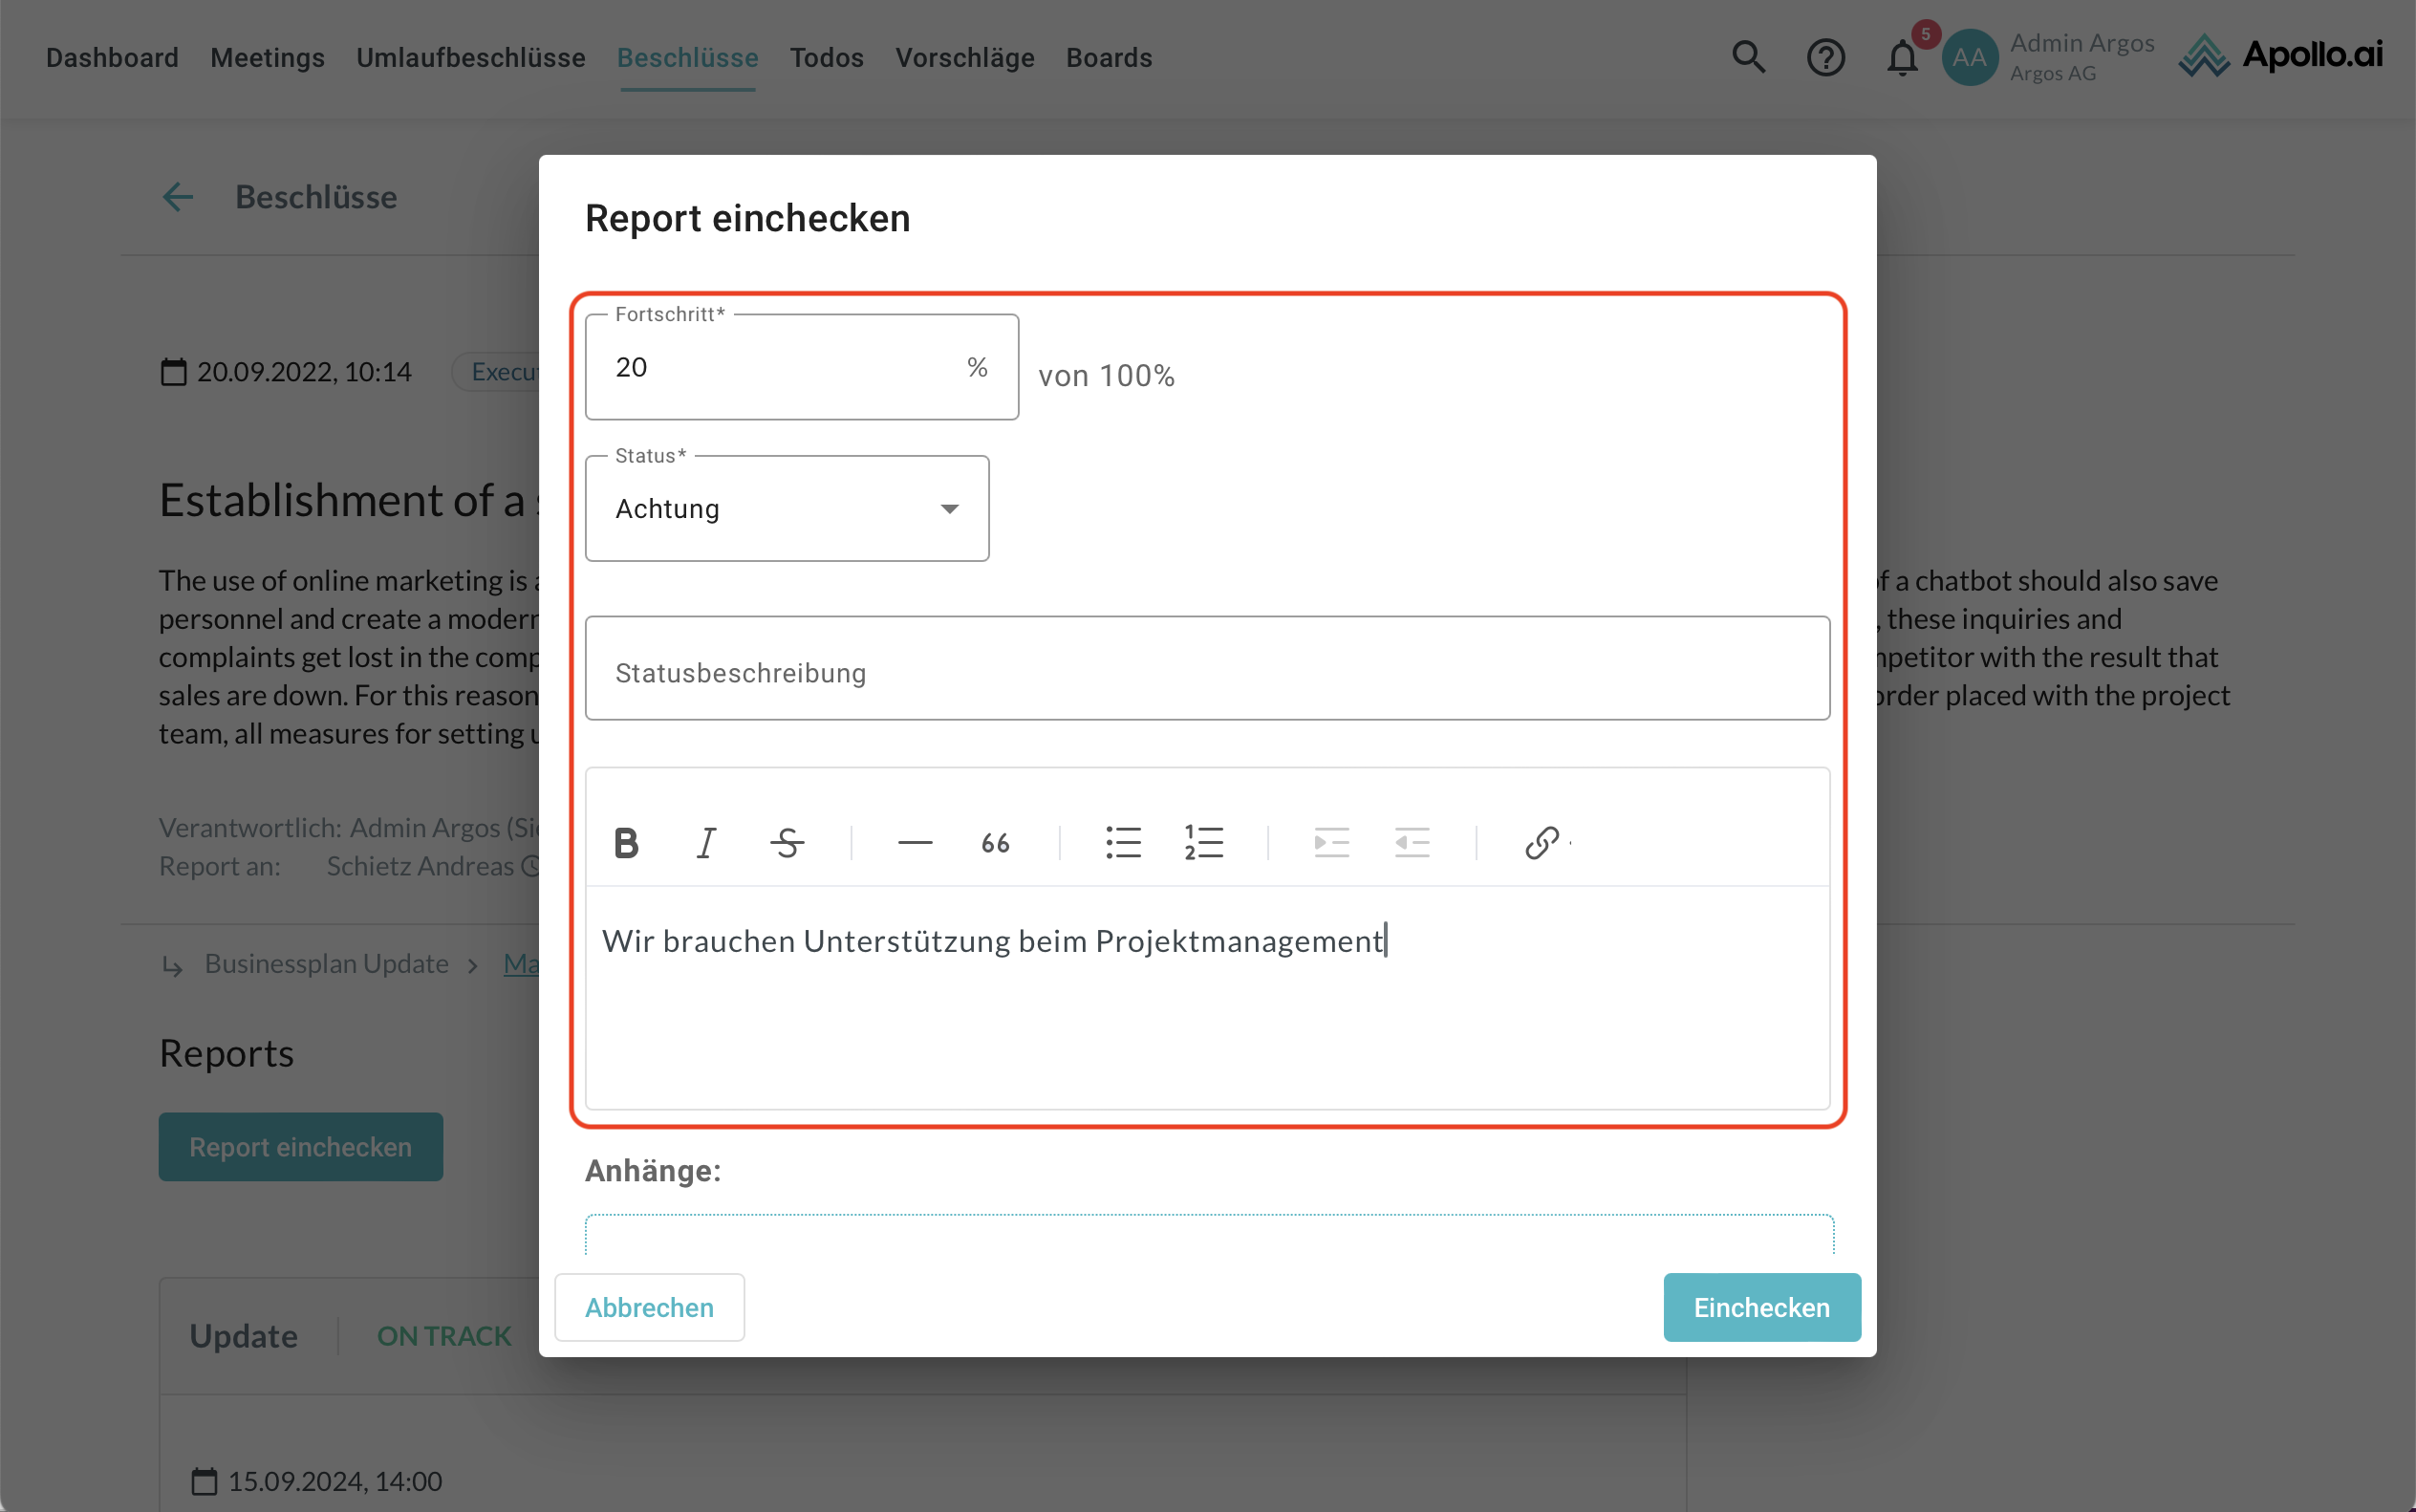The image size is (2416, 1512).
Task: Click the Einchecken button
Action: 1761,1307
